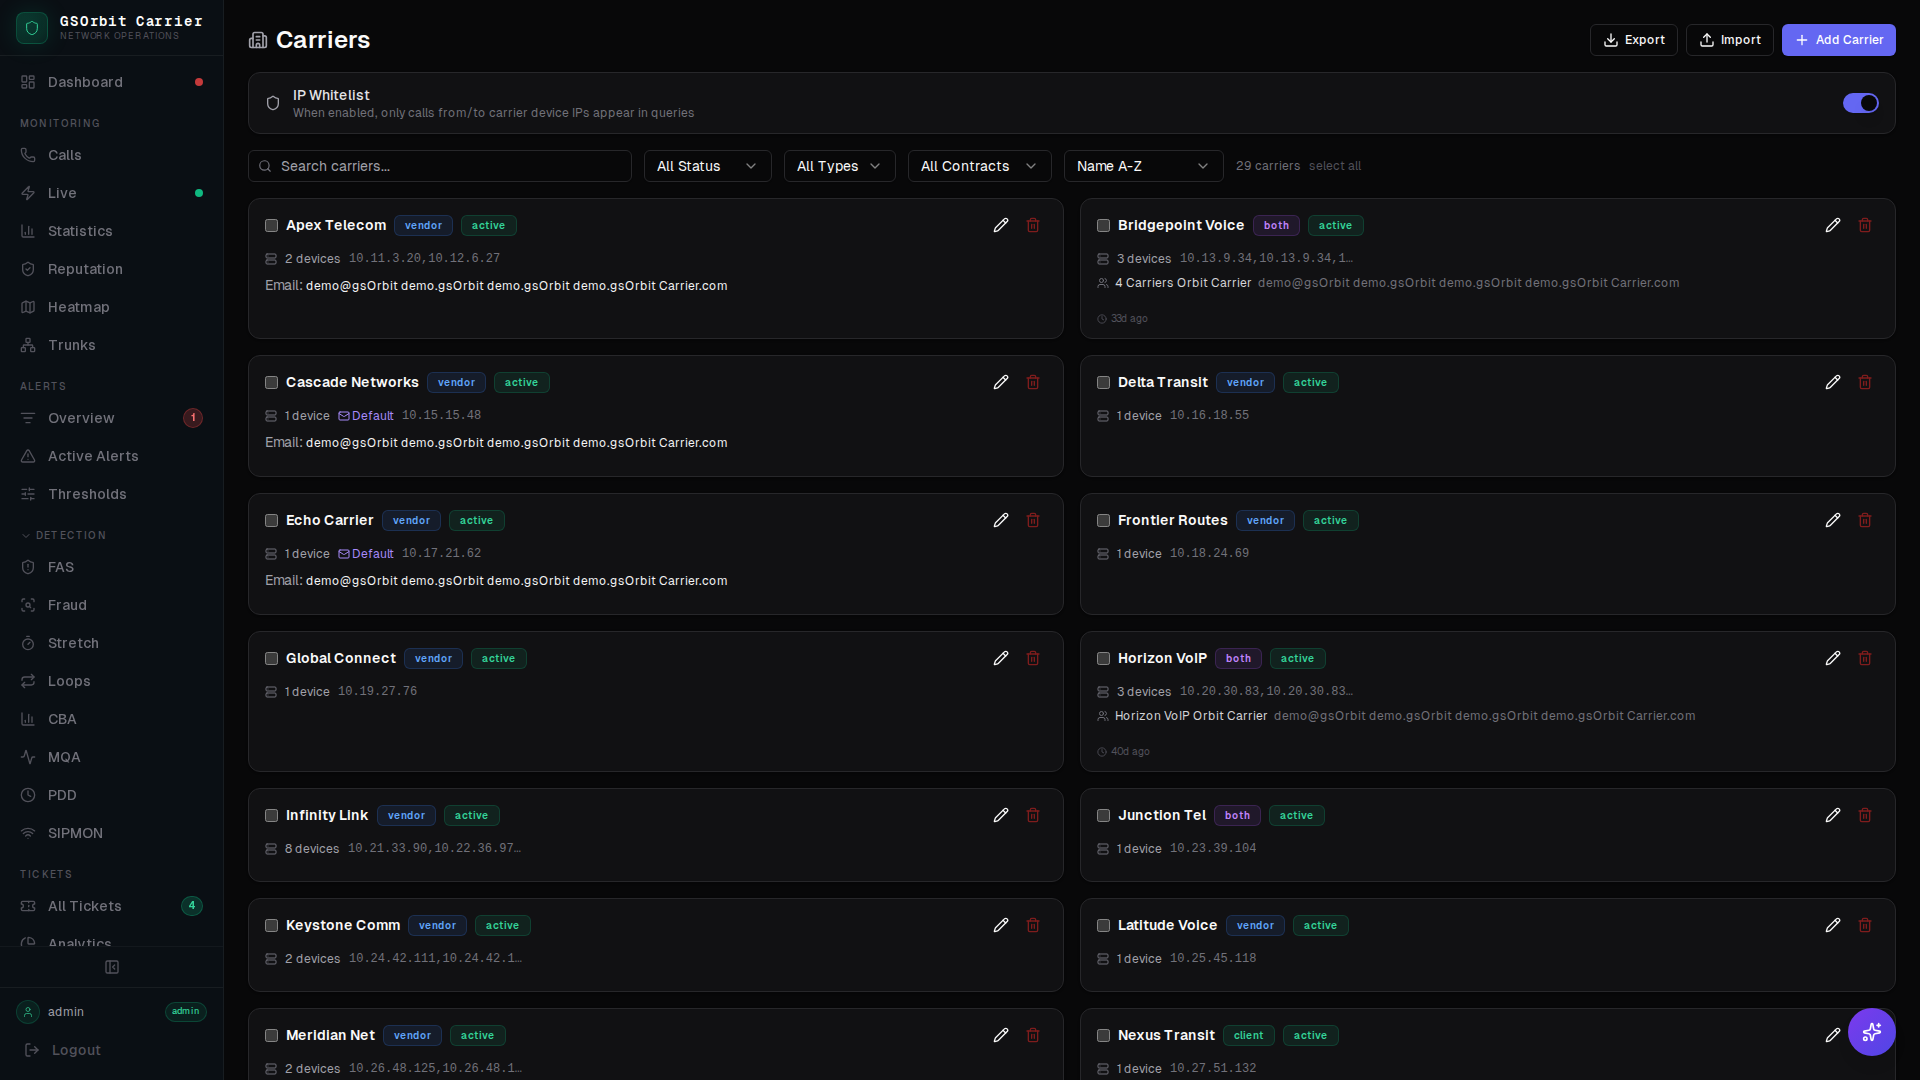Open the All Status dropdown
Image resolution: width=1920 pixels, height=1080 pixels.
(707, 166)
